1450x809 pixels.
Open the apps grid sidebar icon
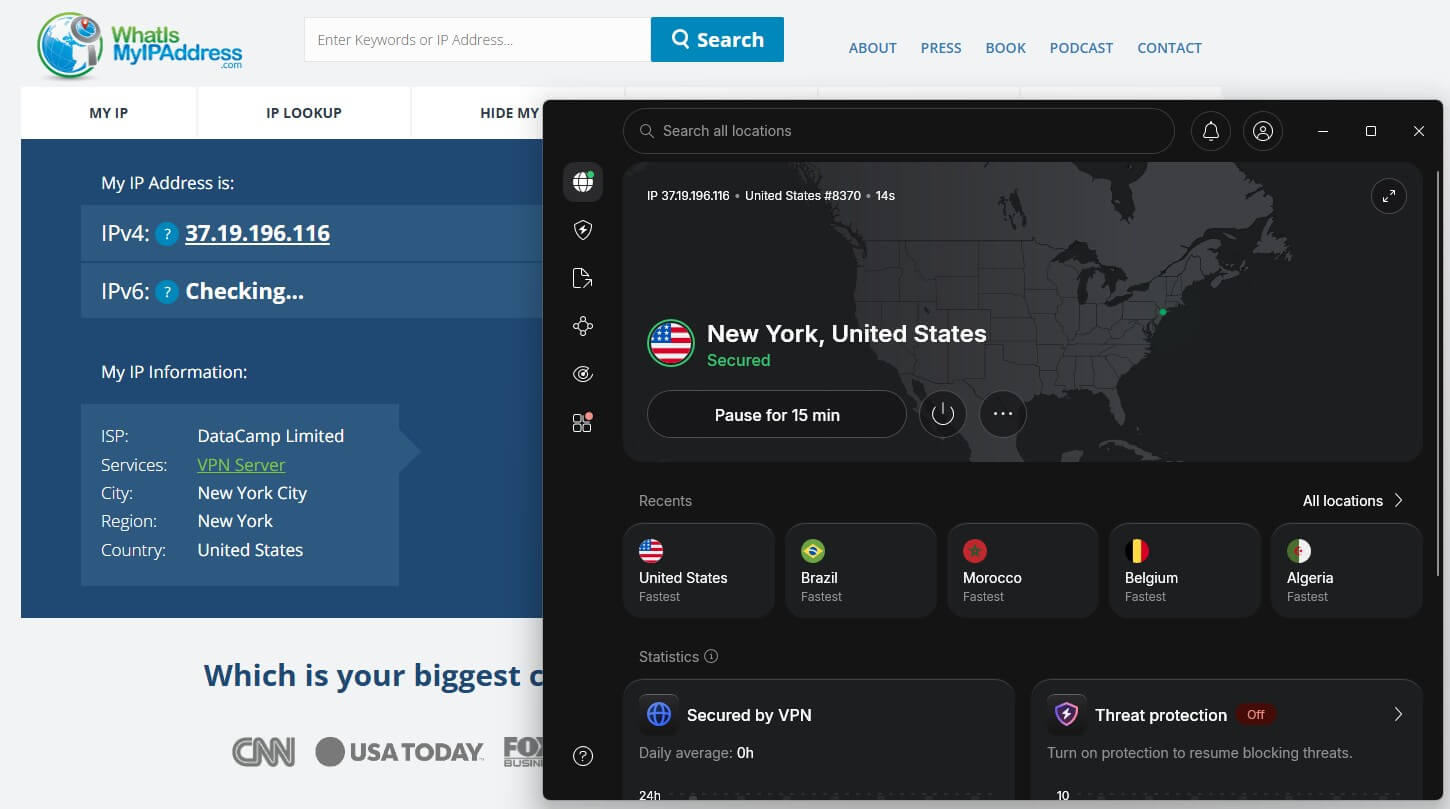583,422
